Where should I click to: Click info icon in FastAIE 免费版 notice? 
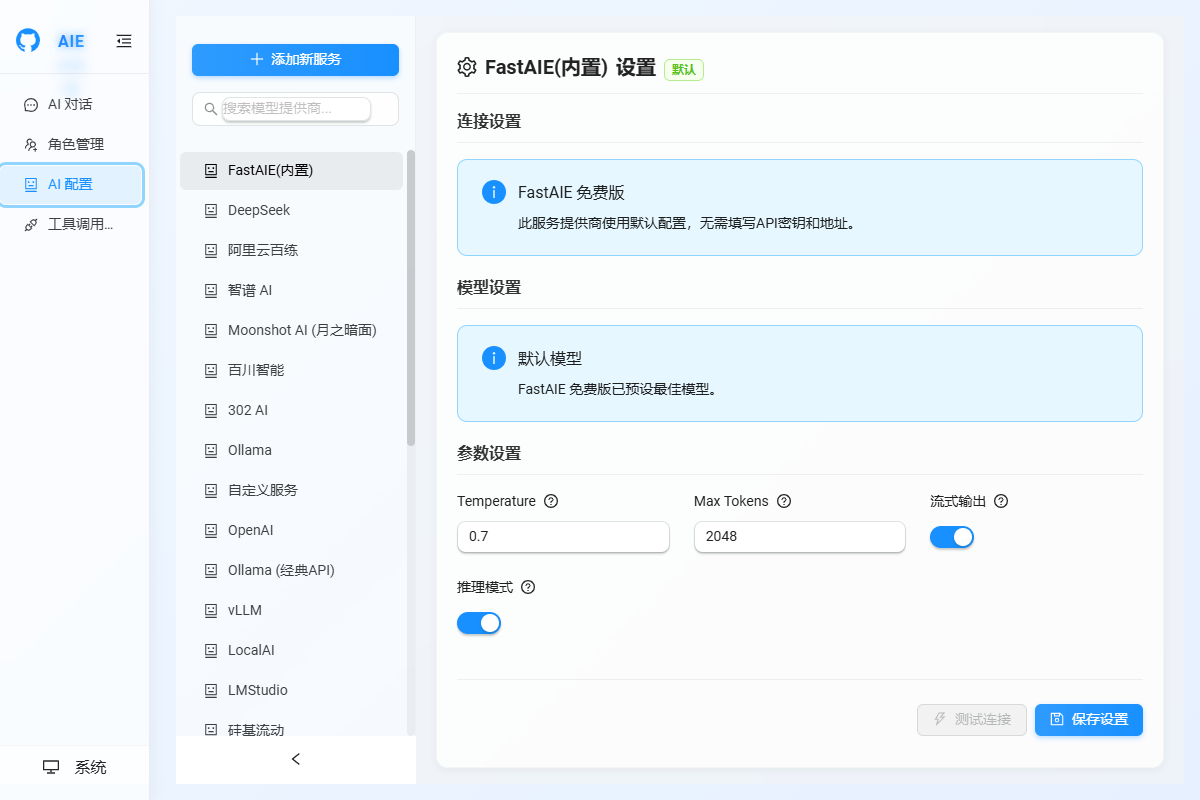point(493,192)
